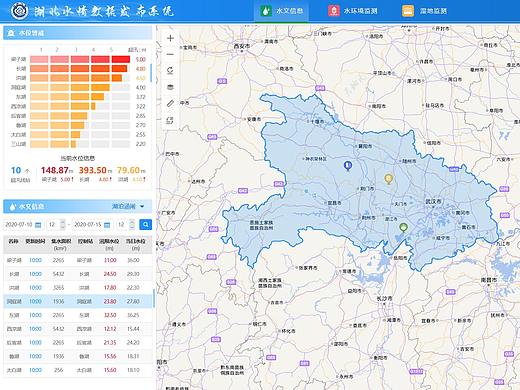Click the alert chart panel scrollbar
Viewport: 520px width, 390px height.
(x=151, y=73)
